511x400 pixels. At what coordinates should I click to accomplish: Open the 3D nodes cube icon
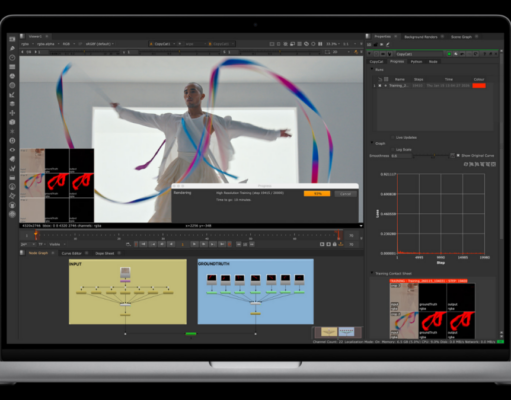12,122
